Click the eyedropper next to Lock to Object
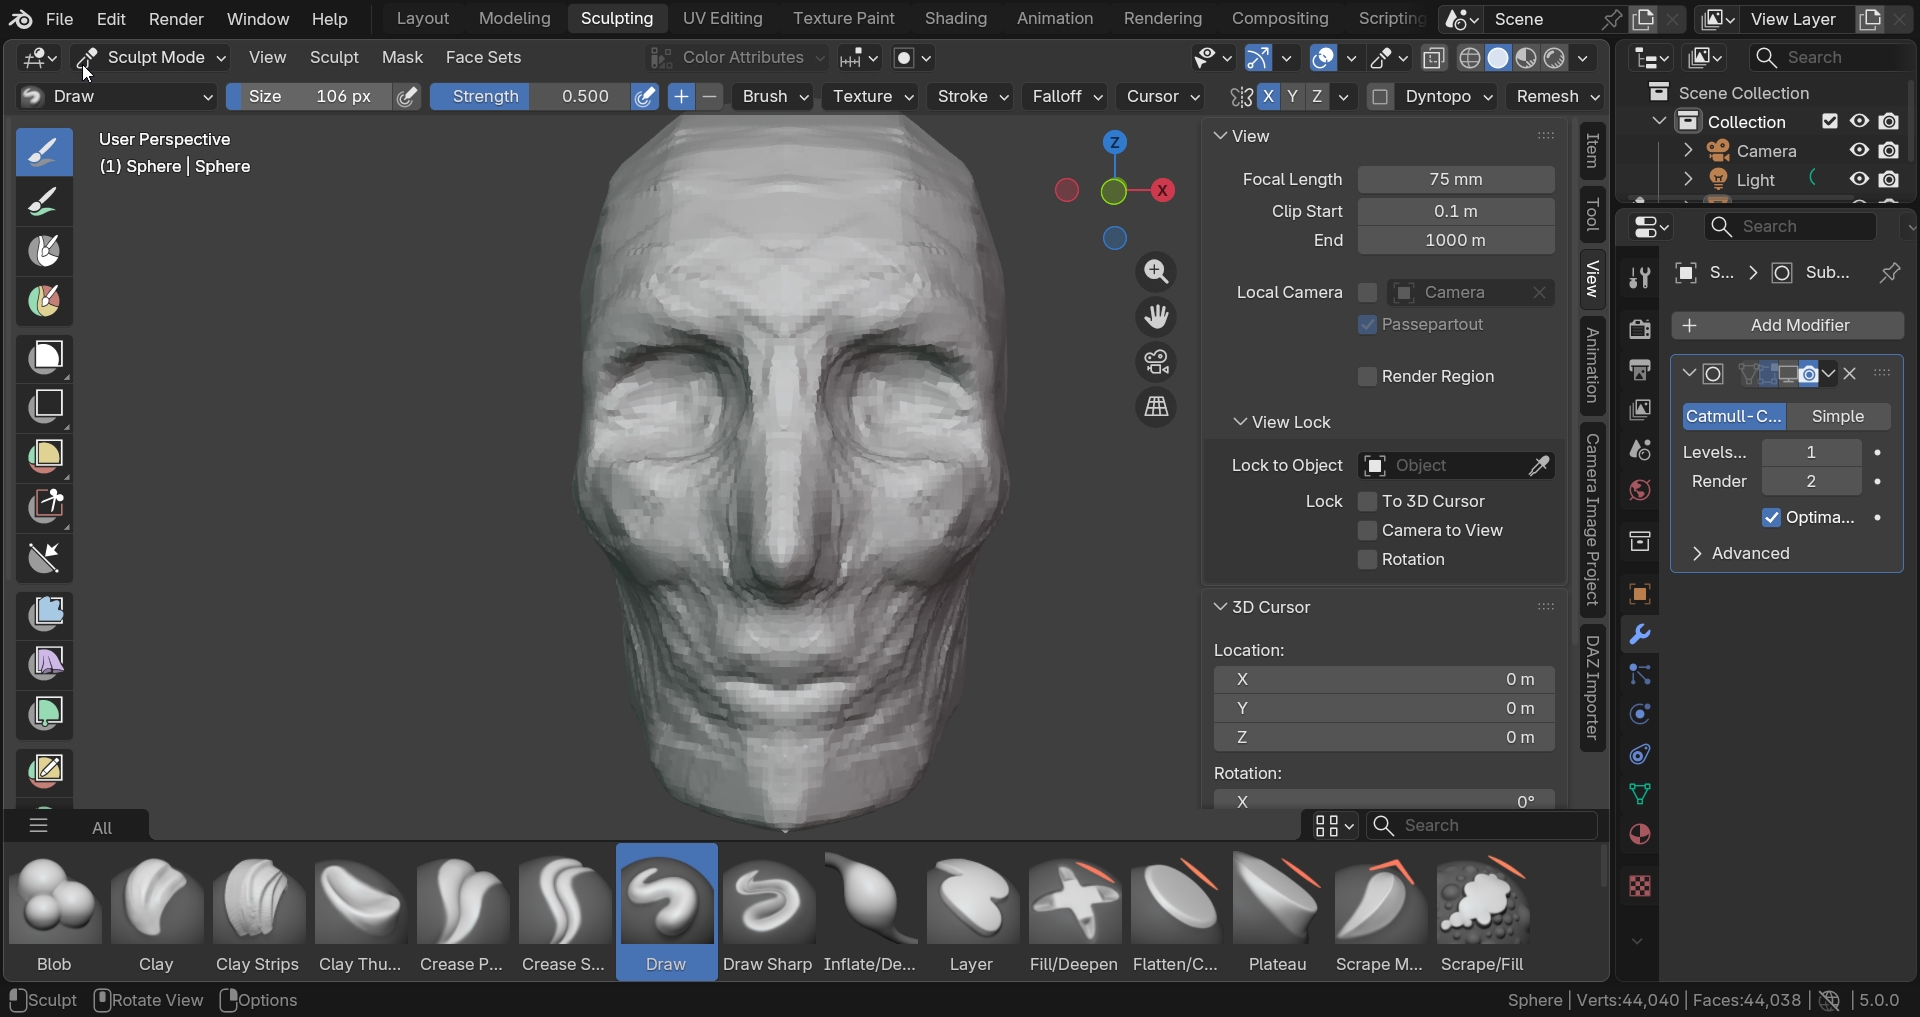This screenshot has height=1017, width=1920. [1539, 466]
